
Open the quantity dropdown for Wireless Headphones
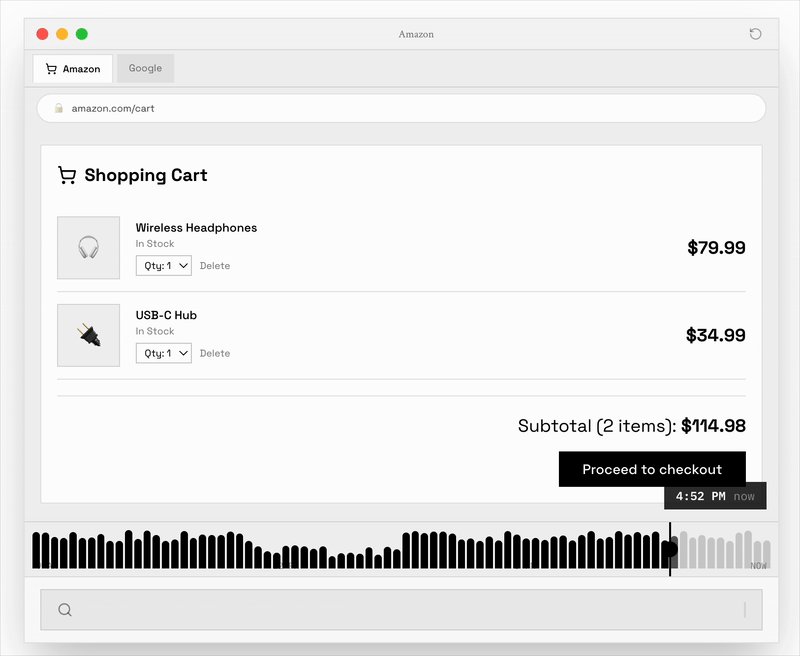click(x=163, y=265)
